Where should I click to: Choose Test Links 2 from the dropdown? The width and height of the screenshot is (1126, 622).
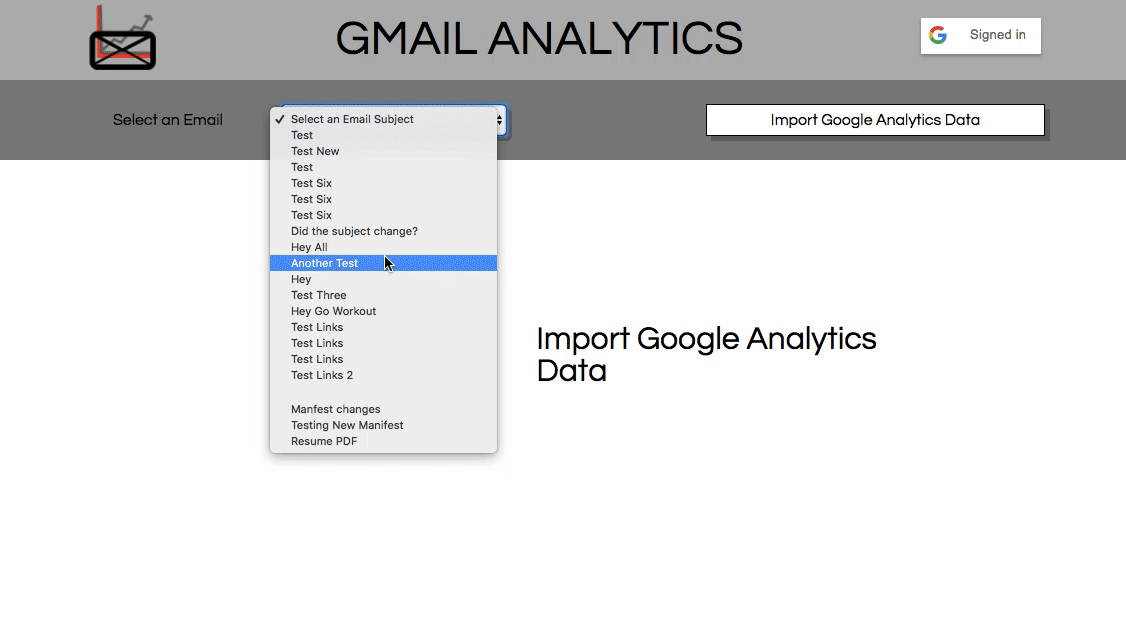click(x=321, y=375)
